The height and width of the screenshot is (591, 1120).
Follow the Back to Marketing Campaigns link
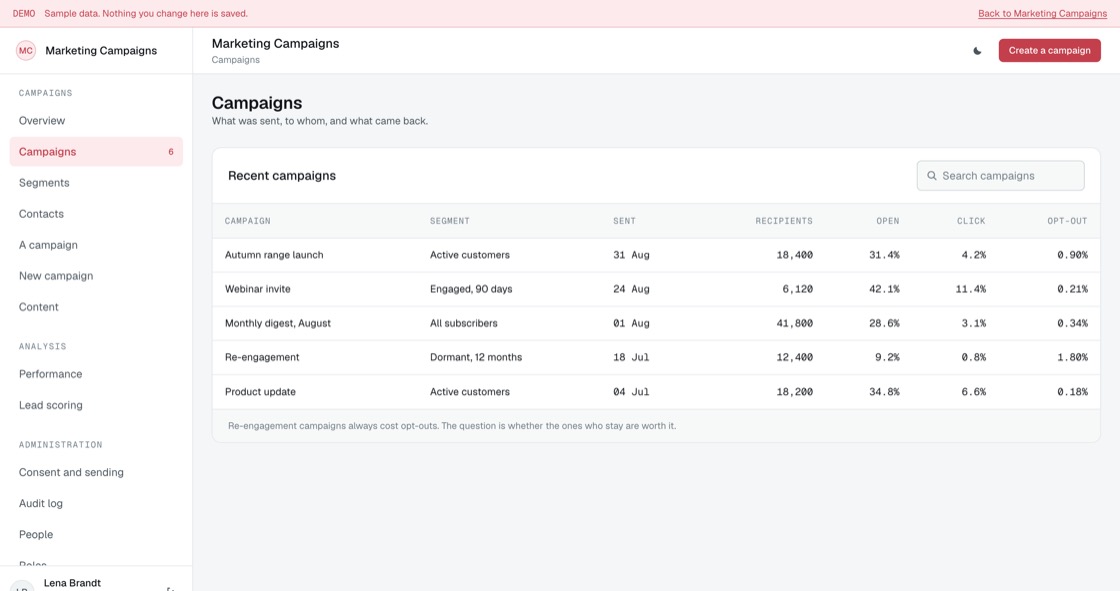[x=1042, y=14]
